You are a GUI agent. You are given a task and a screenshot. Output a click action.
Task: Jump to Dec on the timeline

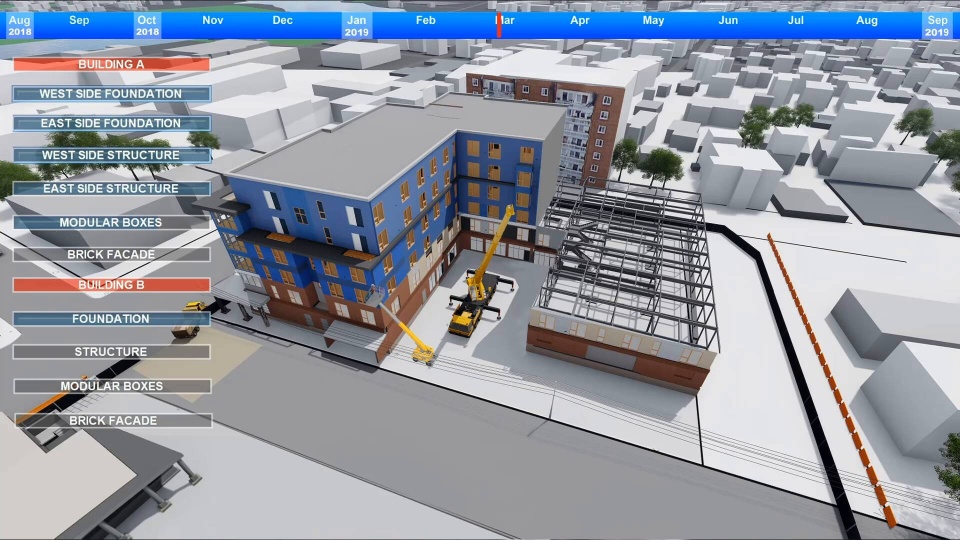[282, 20]
